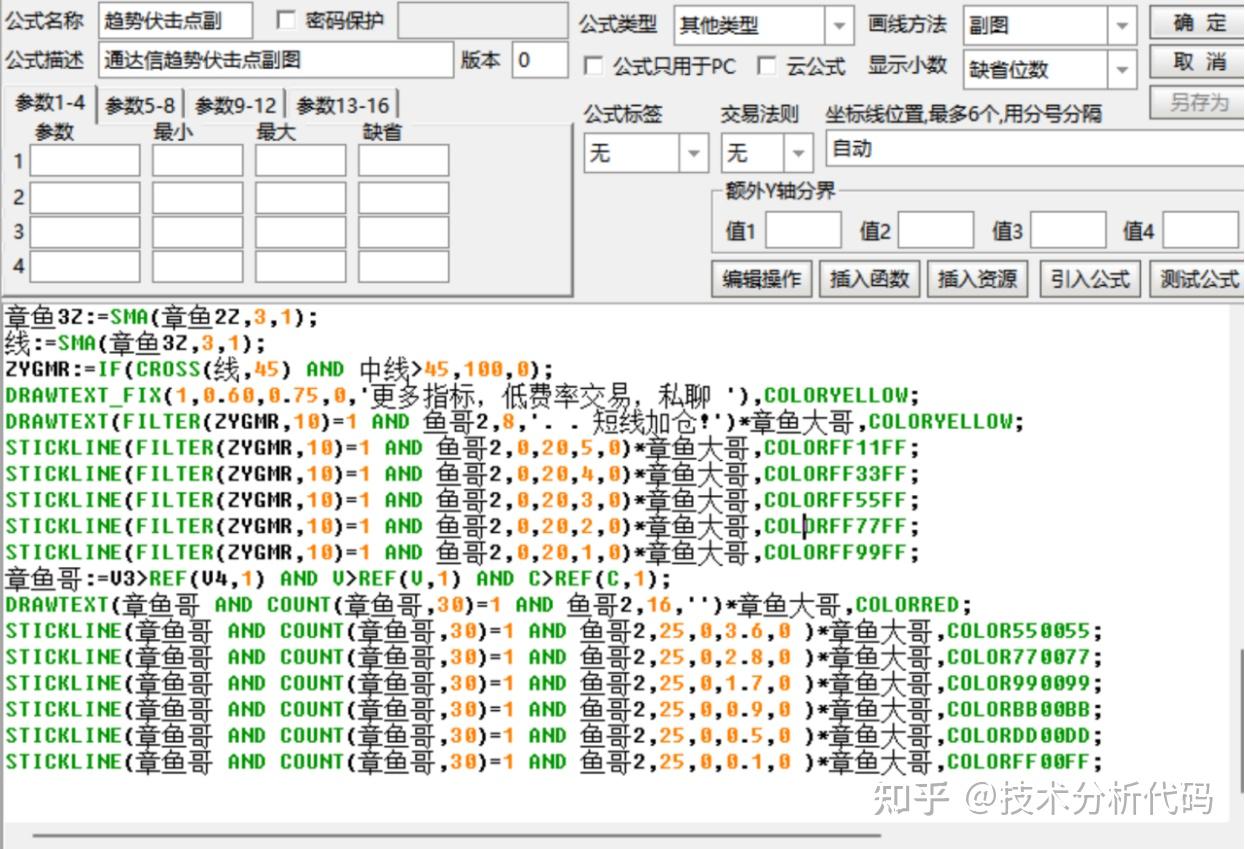Click row 1 参数 name field
1245x849 pixels.
pyautogui.click(x=85, y=160)
